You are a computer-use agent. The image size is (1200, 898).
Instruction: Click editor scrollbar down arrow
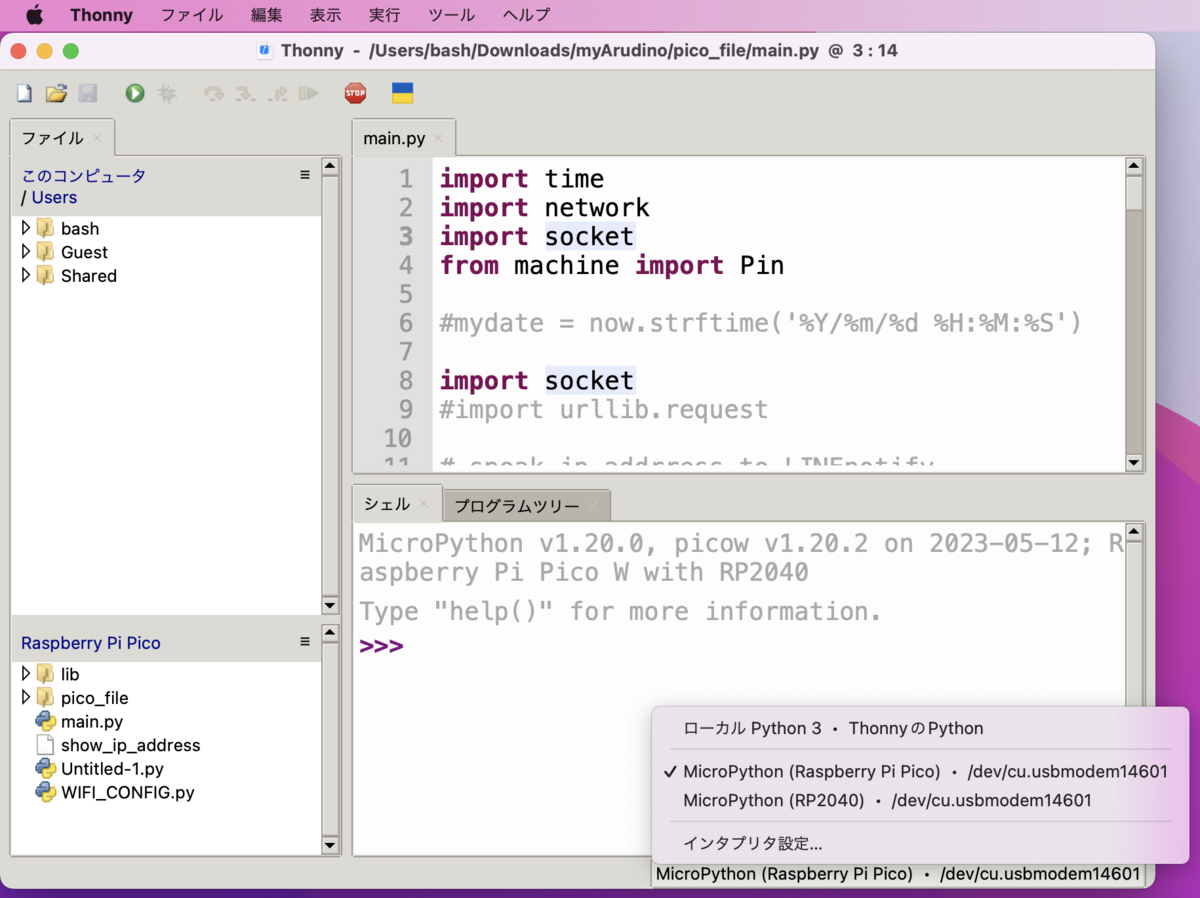point(1134,462)
